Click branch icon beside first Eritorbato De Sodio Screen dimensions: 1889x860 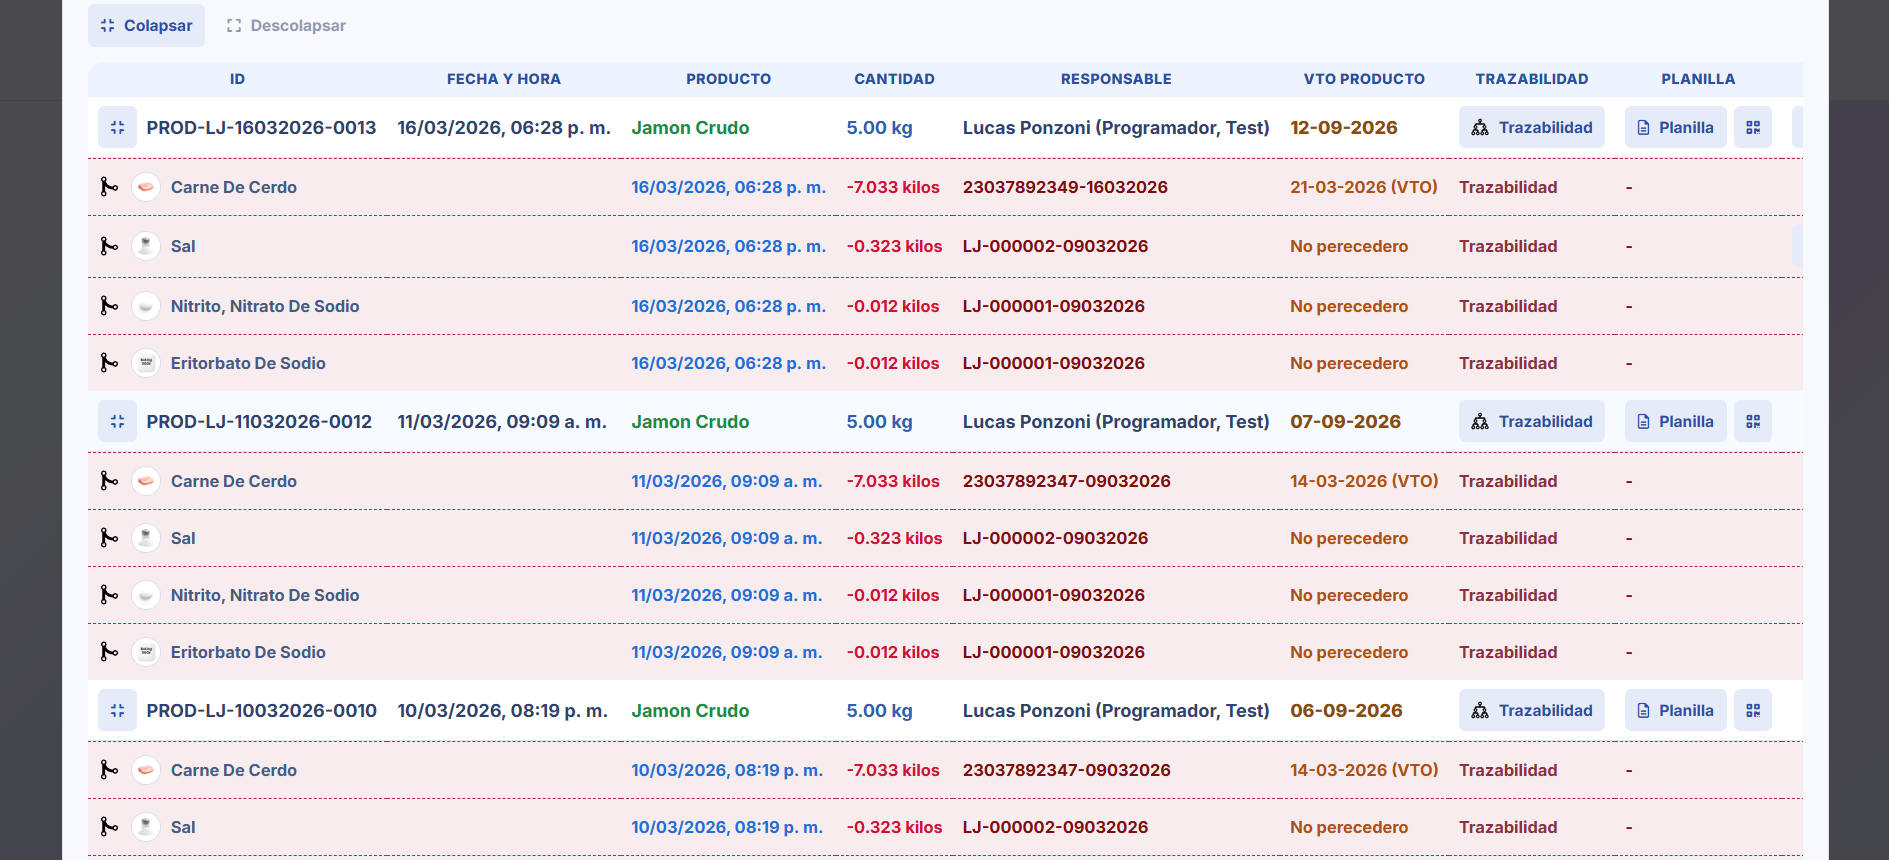109,363
